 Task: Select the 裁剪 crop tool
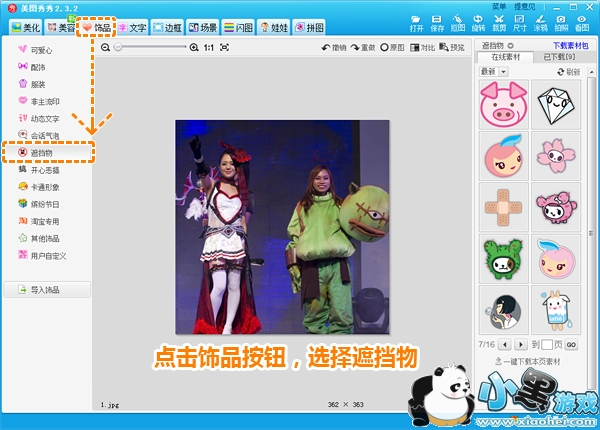[x=499, y=24]
